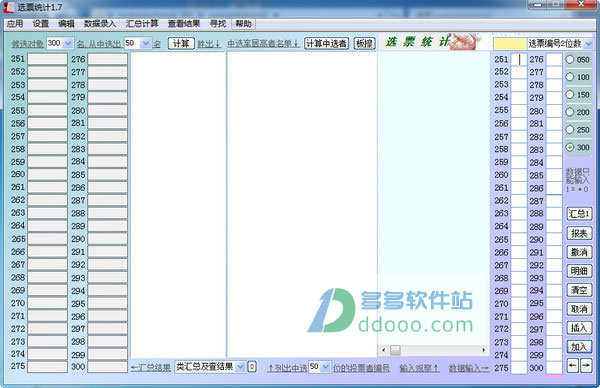Click the ←汇总结果 link
Viewport: 600px width, 388px height.
(151, 368)
